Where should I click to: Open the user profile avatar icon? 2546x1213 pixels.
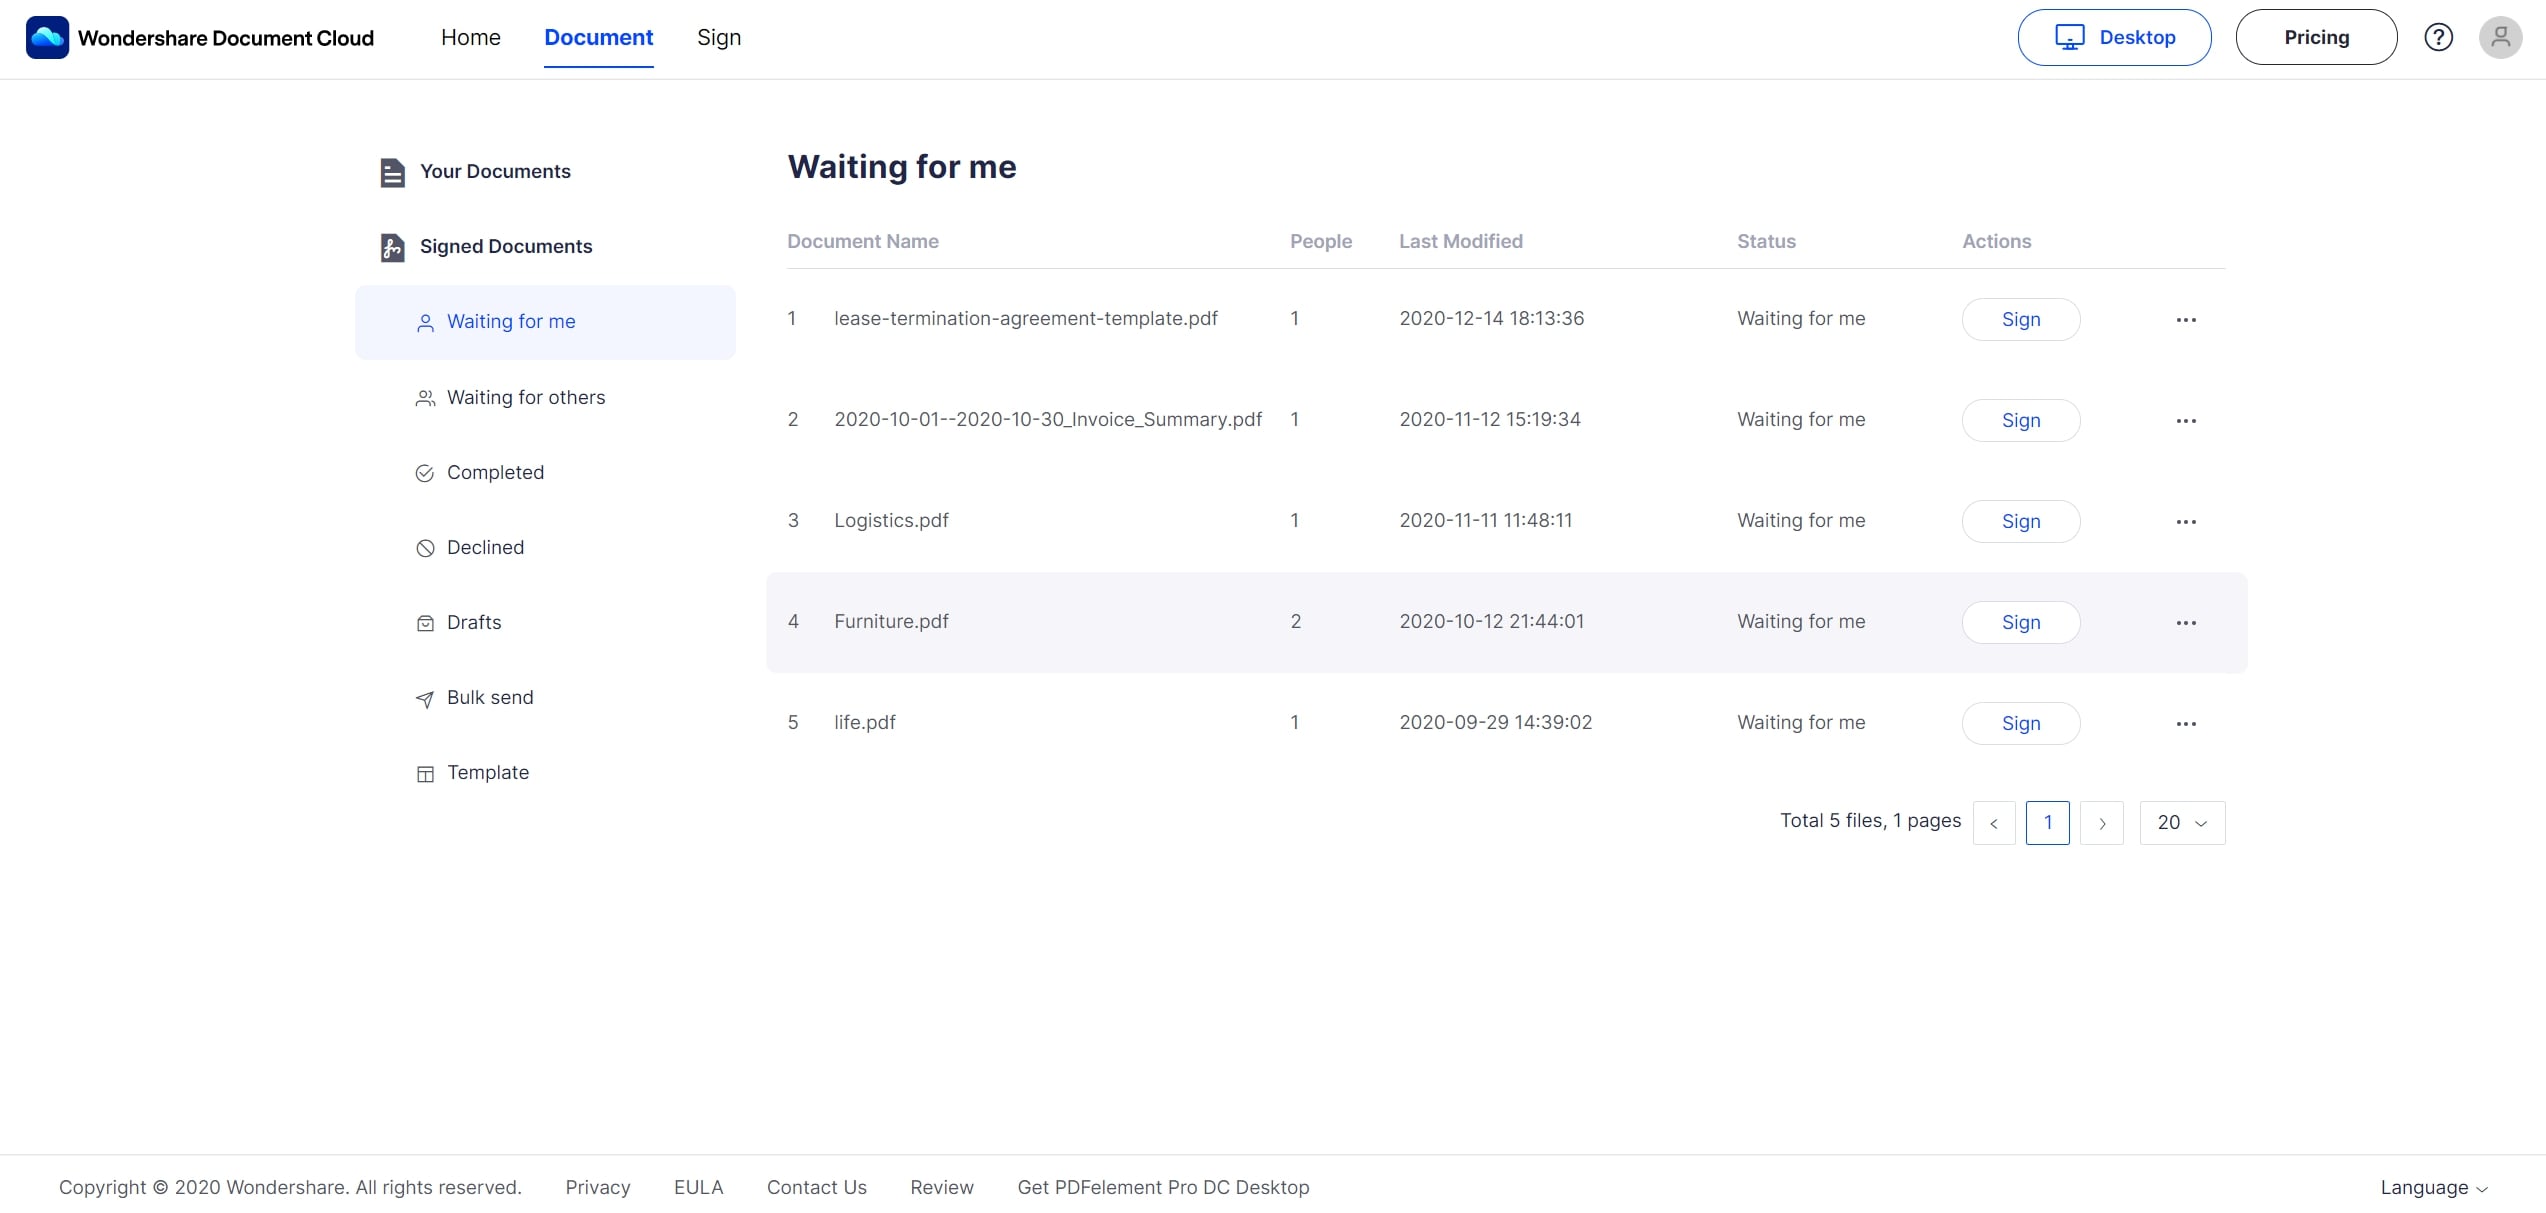pos(2500,37)
